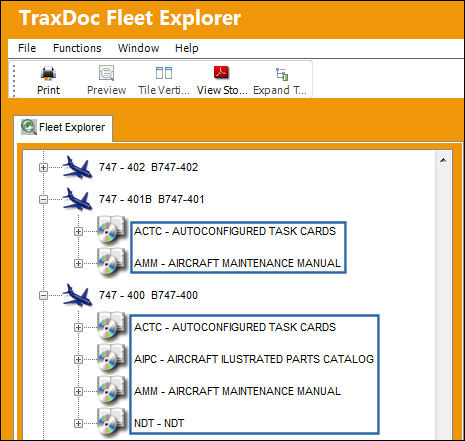Expand AIPC Aircraft Ilustrated Parts Catalog node
The image size is (465, 441).
coord(78,359)
